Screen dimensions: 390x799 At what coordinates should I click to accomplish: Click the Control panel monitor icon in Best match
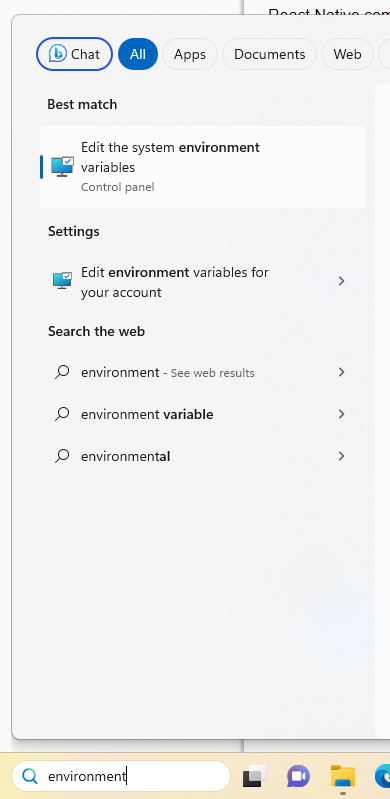62,167
